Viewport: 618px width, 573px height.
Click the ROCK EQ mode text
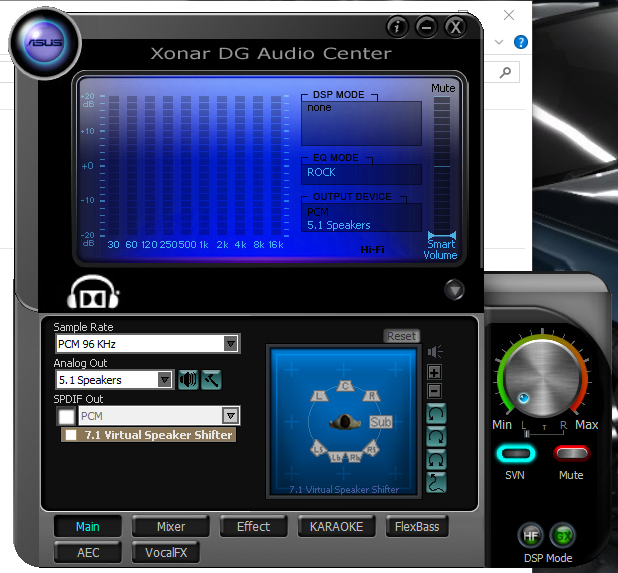pos(321,172)
